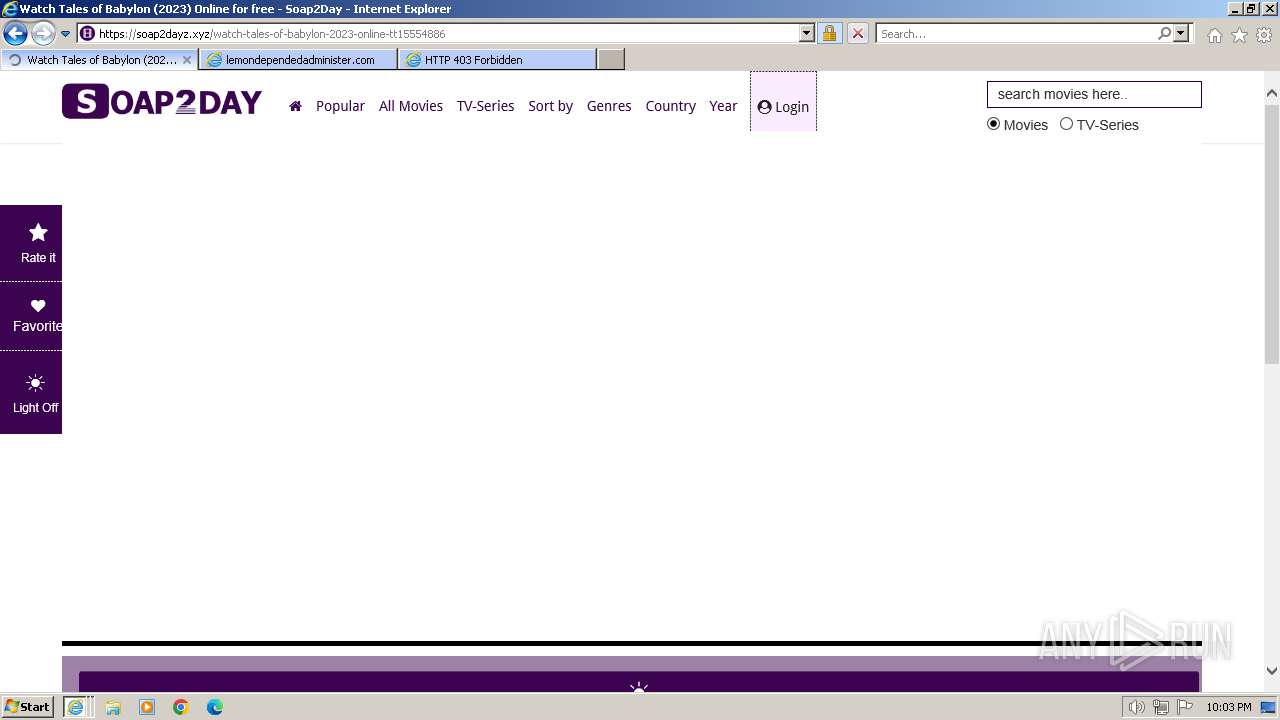The height and width of the screenshot is (720, 1280).
Task: Add movie to Favorite with heart icon
Action: click(38, 306)
